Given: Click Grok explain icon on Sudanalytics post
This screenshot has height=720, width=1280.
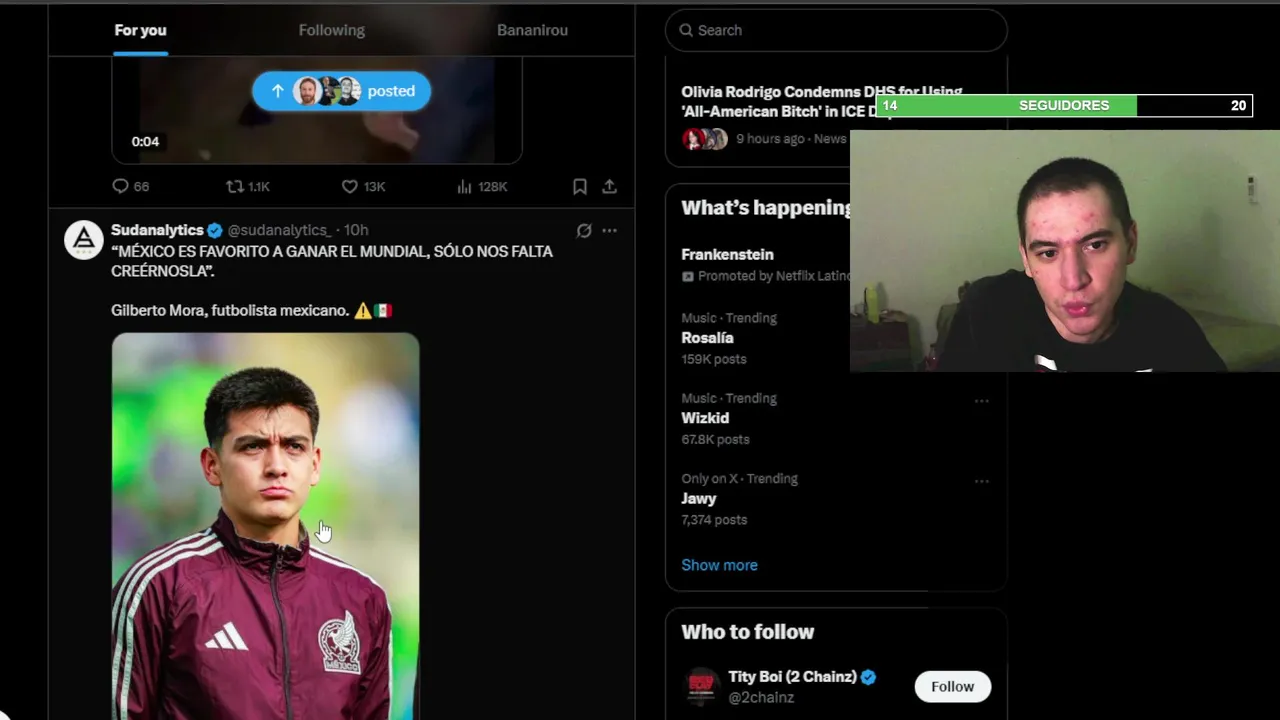Looking at the screenshot, I should (584, 230).
